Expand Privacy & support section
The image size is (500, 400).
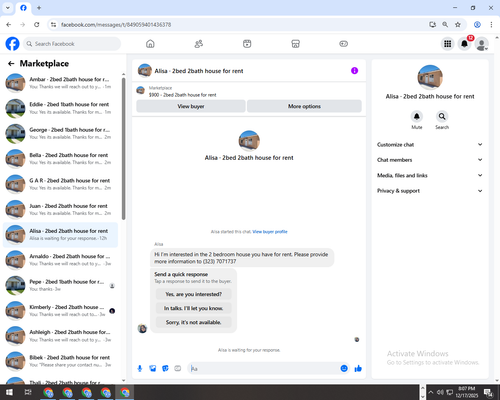tap(430, 191)
